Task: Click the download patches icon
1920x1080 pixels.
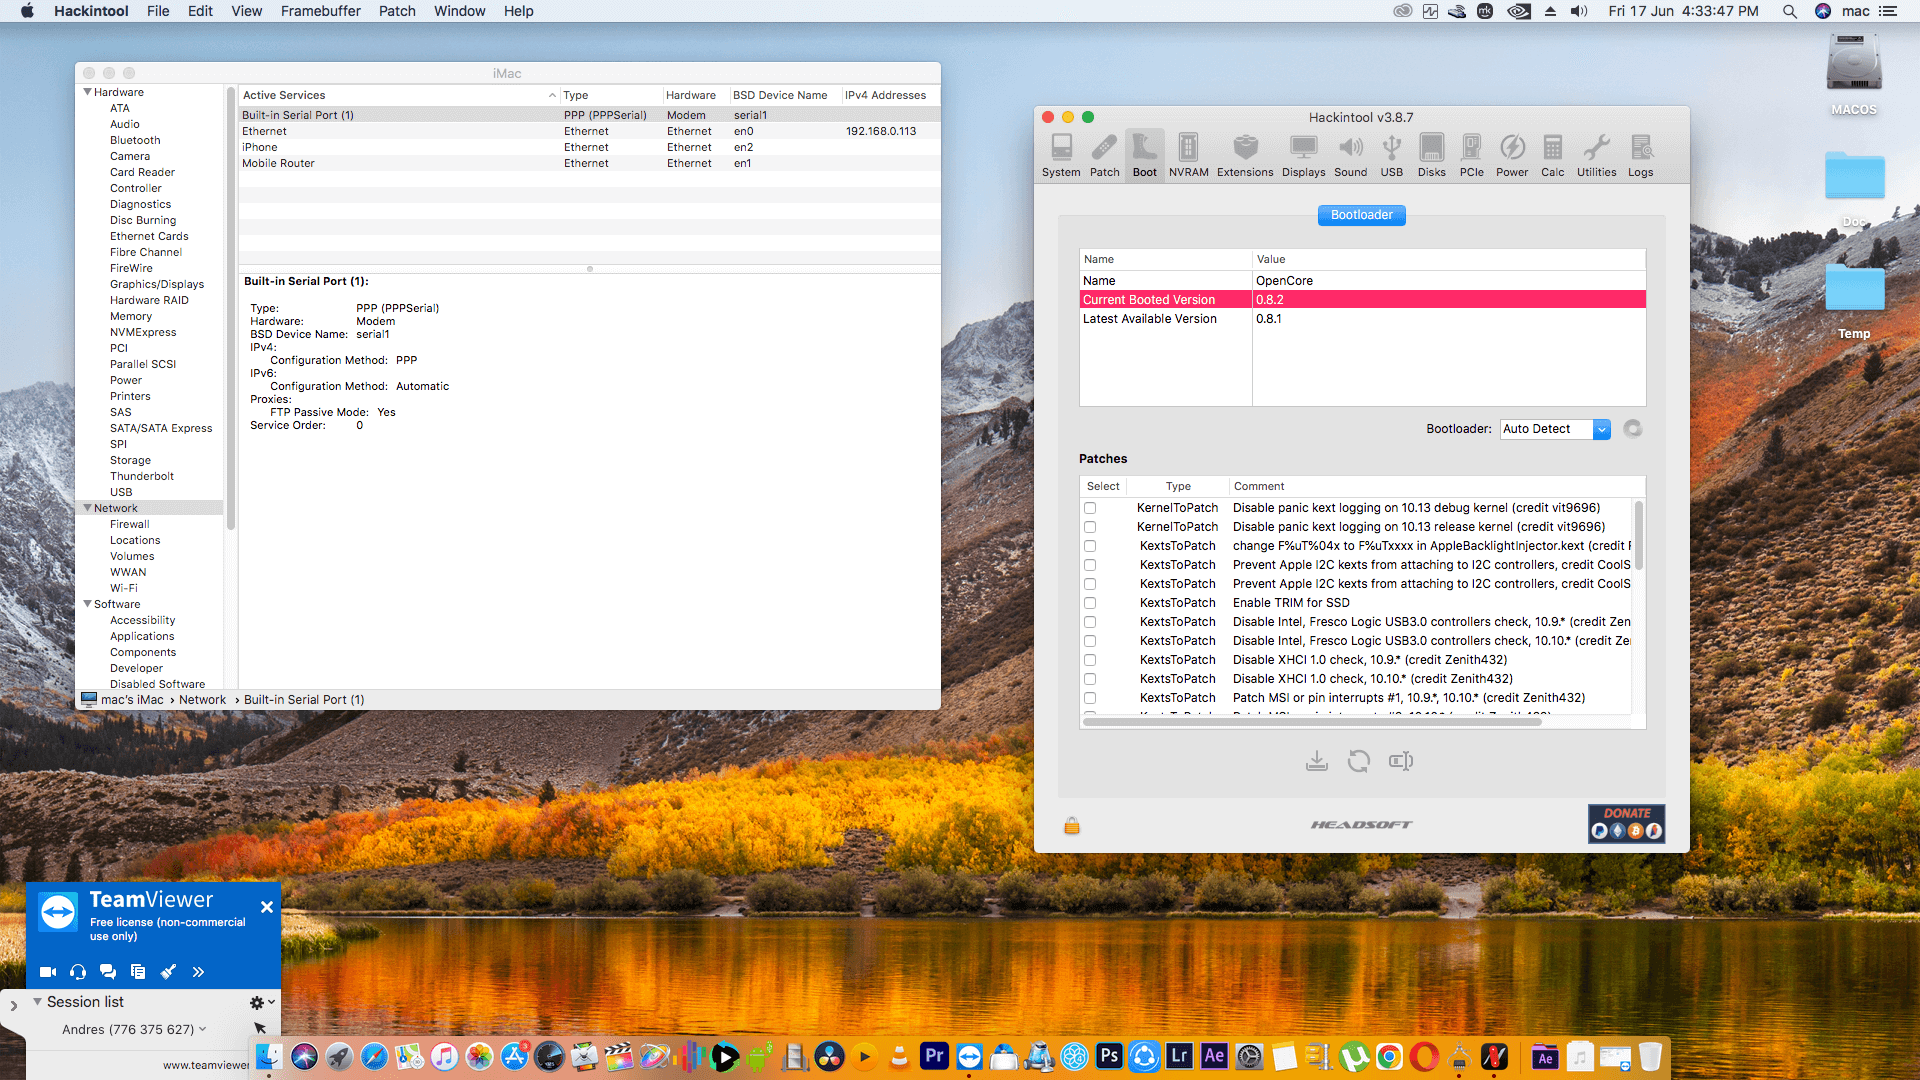Action: pos(1317,762)
